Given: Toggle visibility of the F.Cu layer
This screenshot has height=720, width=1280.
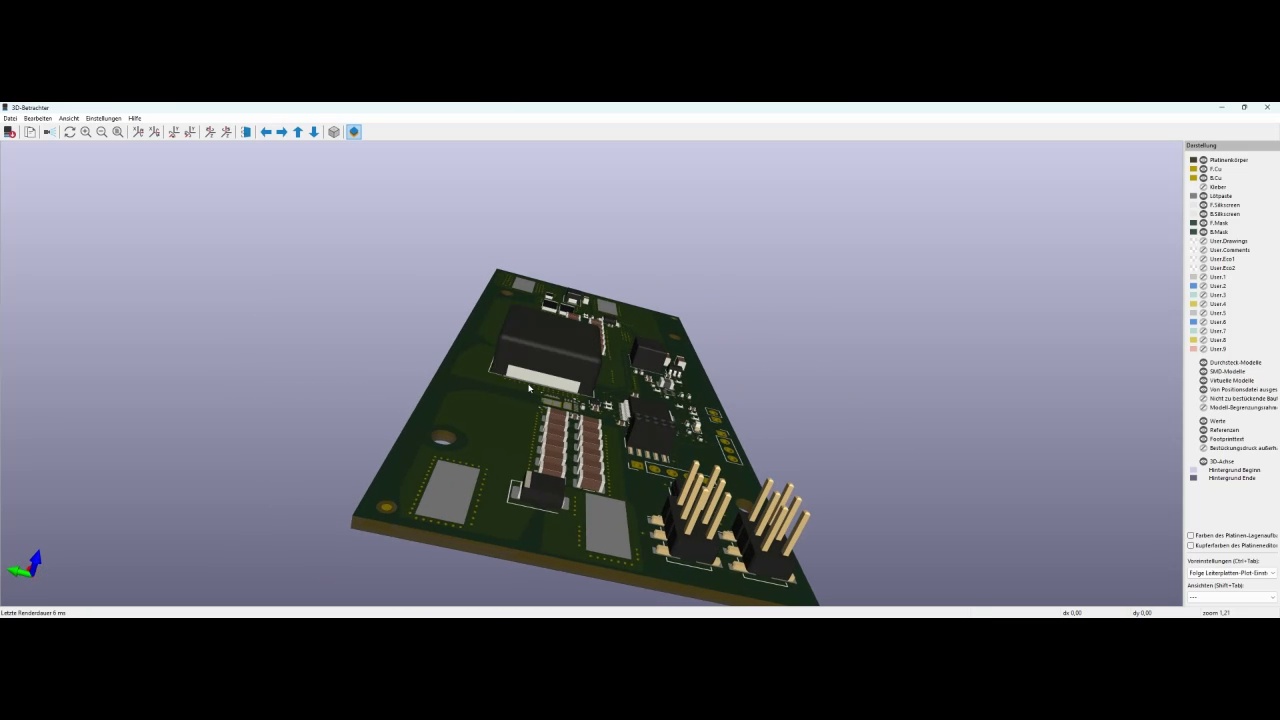Looking at the screenshot, I should click(x=1203, y=169).
